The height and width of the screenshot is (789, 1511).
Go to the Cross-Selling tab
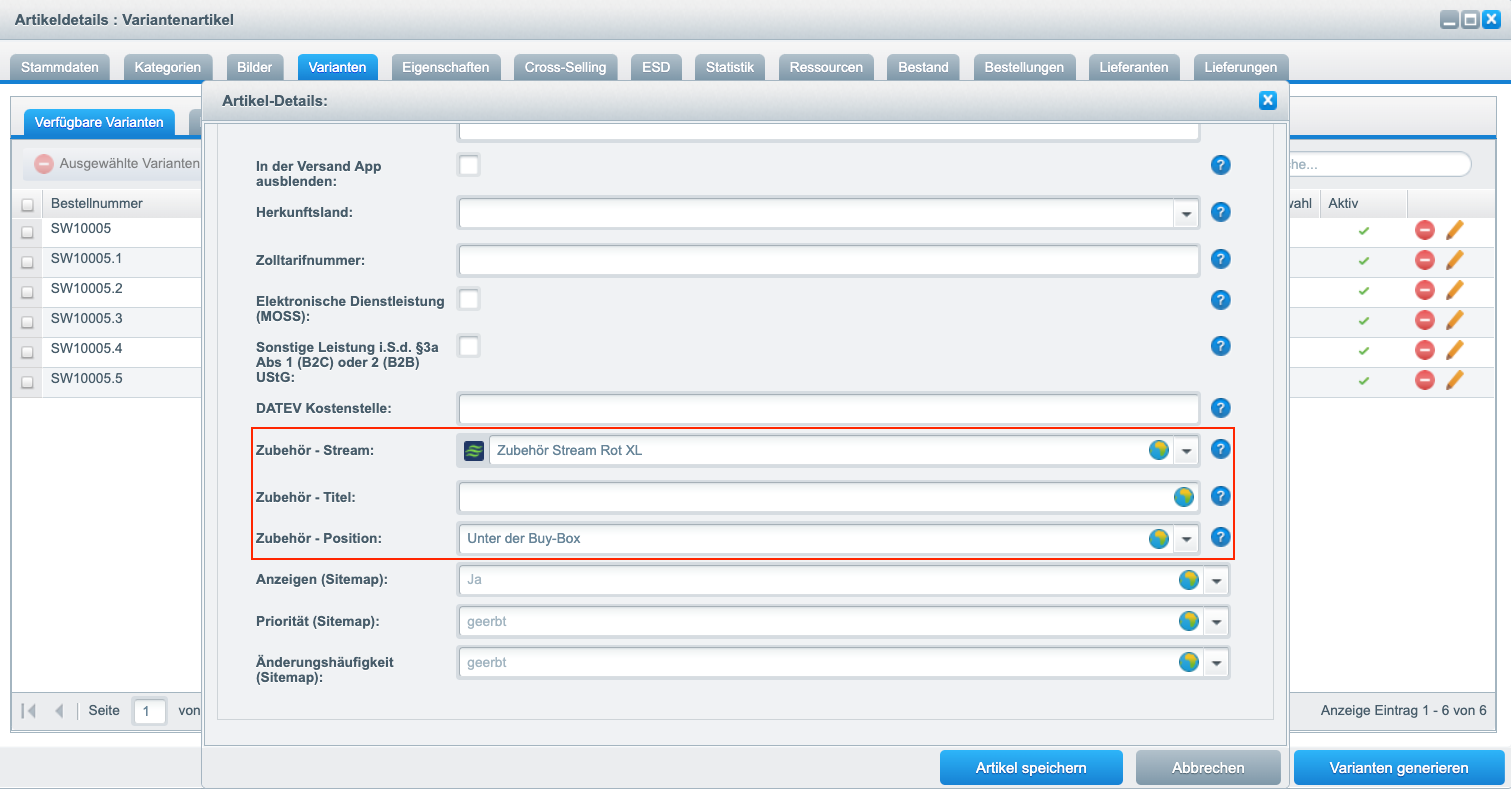(565, 67)
